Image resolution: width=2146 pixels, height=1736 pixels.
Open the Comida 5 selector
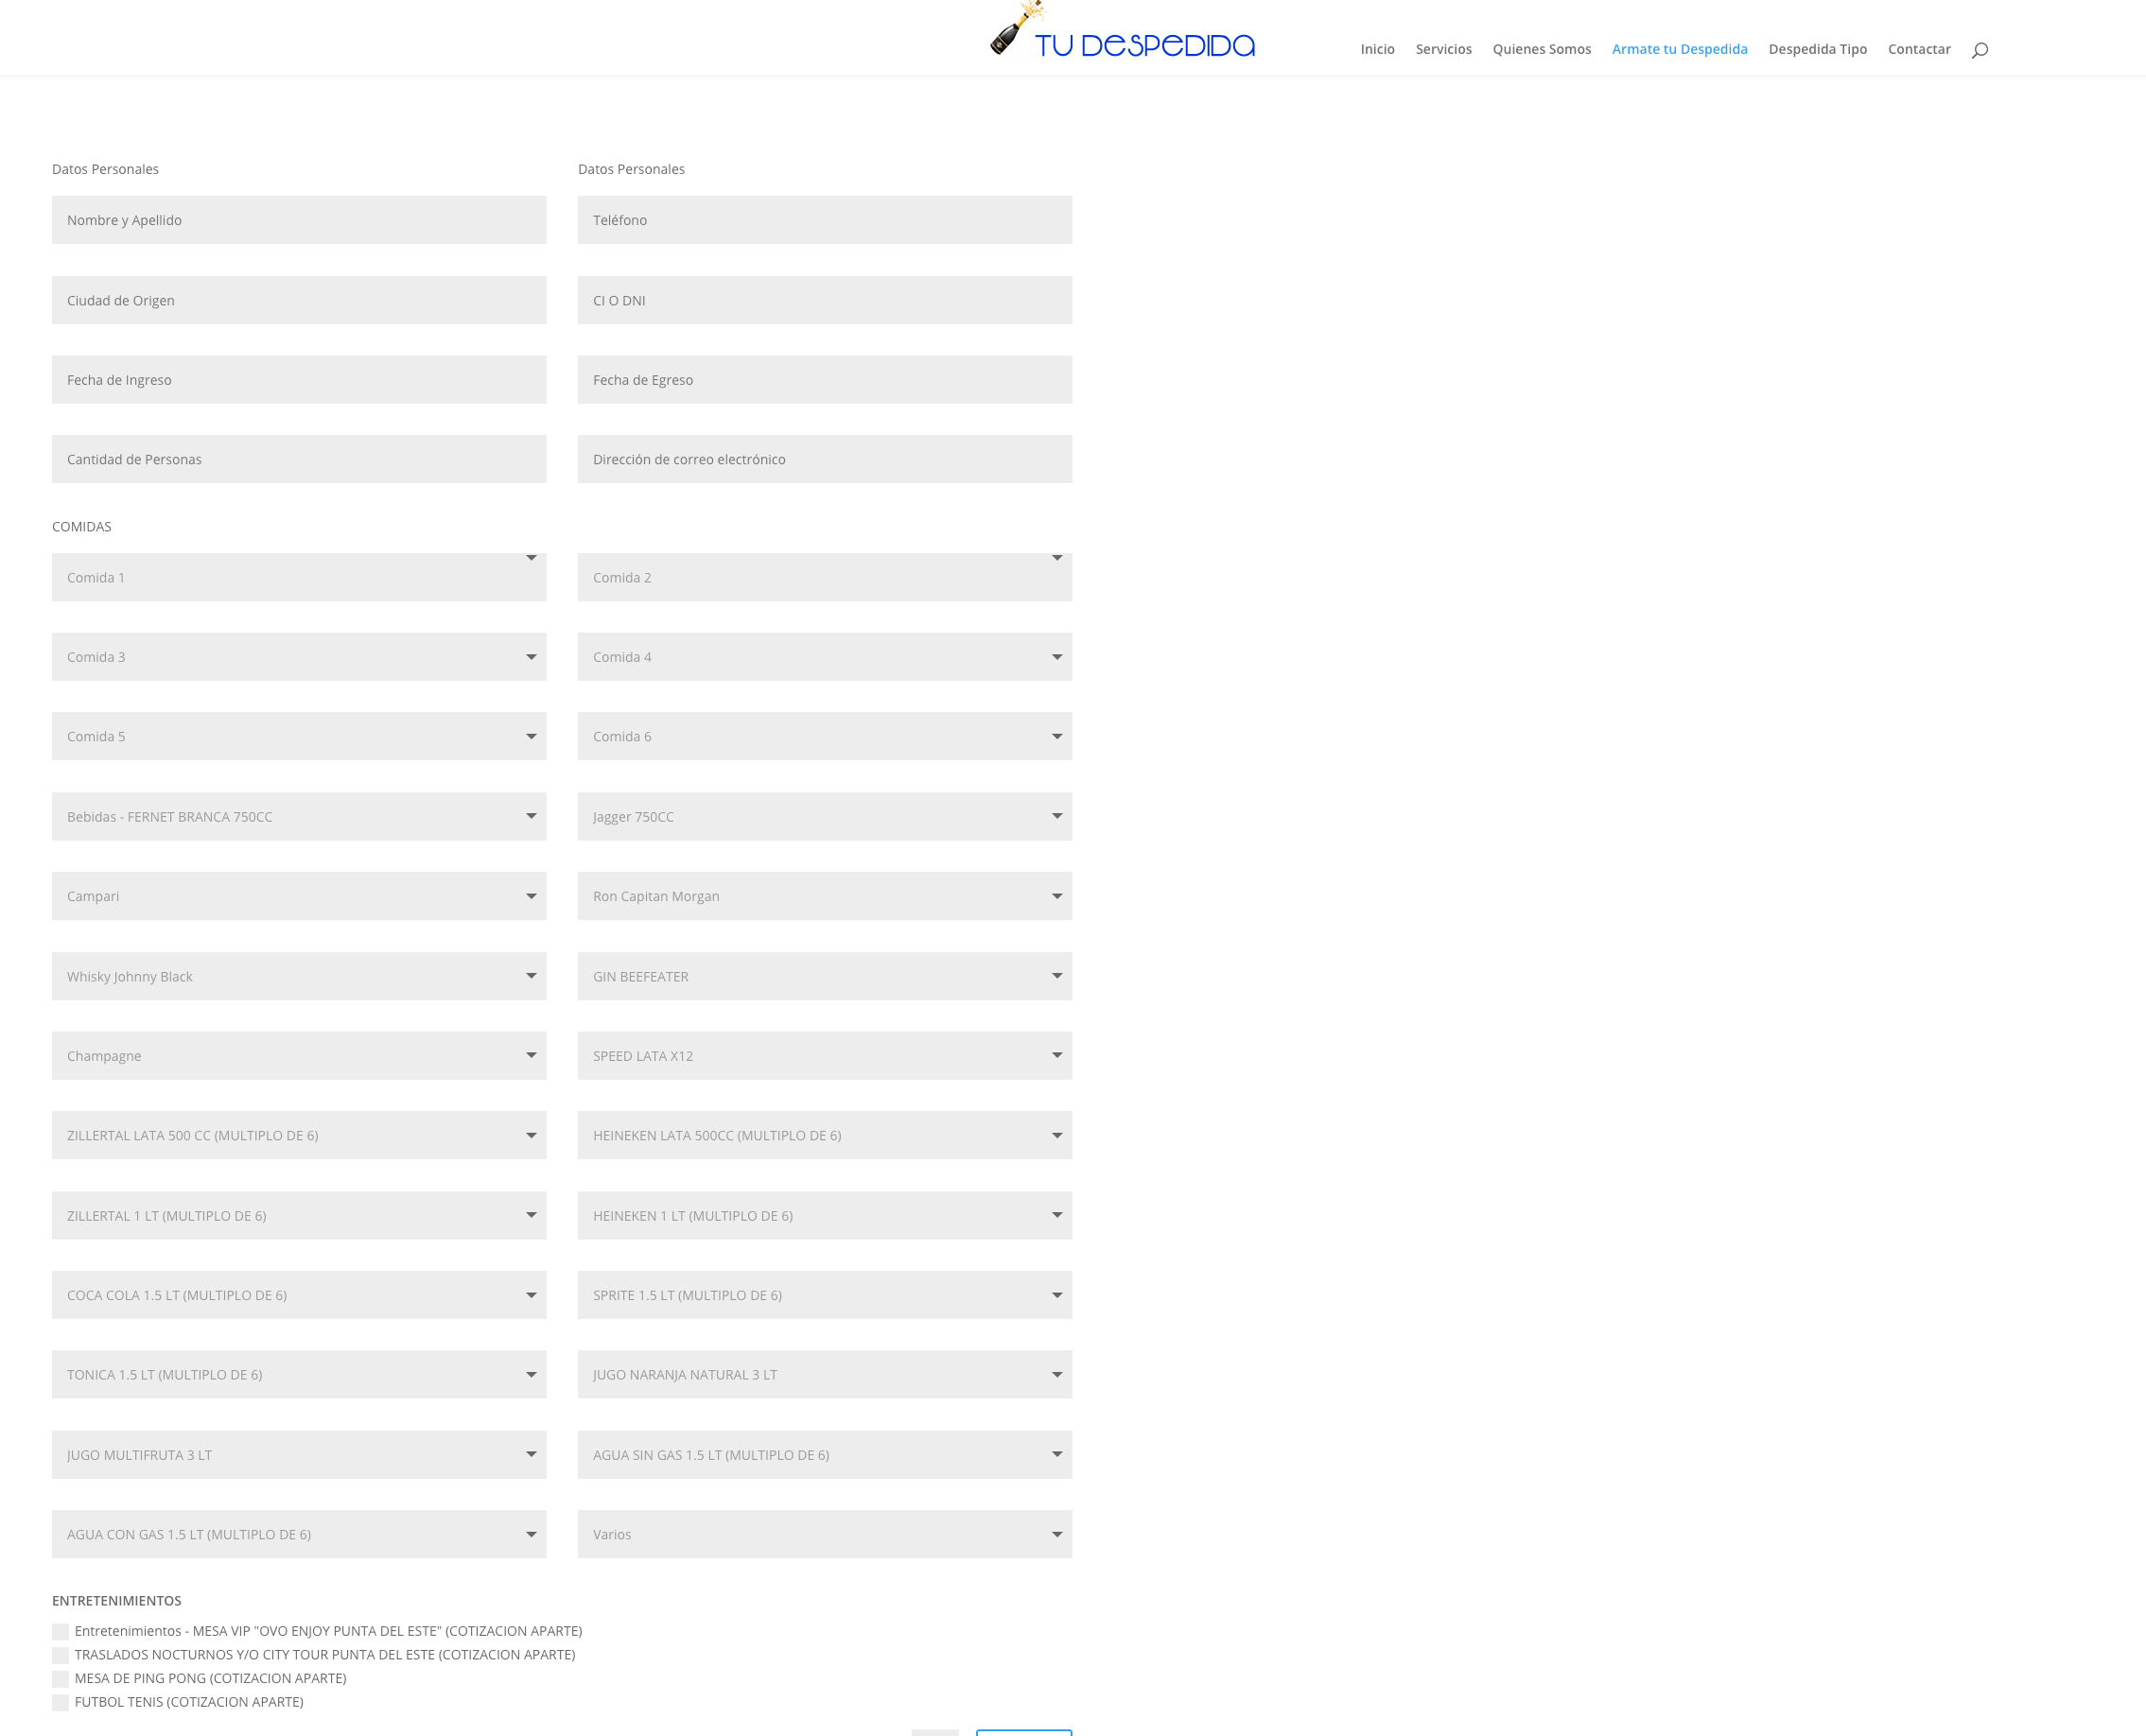[299, 736]
